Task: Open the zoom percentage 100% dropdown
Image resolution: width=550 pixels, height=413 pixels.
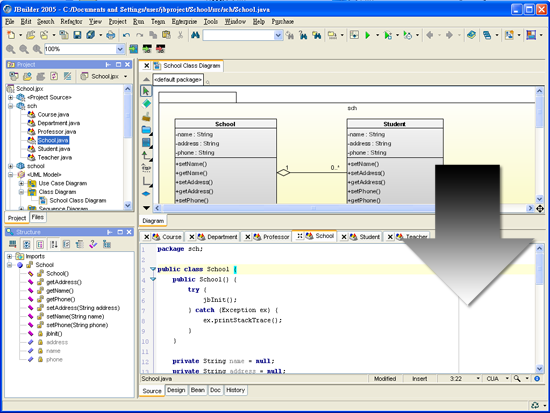Action: pyautogui.click(x=120, y=49)
